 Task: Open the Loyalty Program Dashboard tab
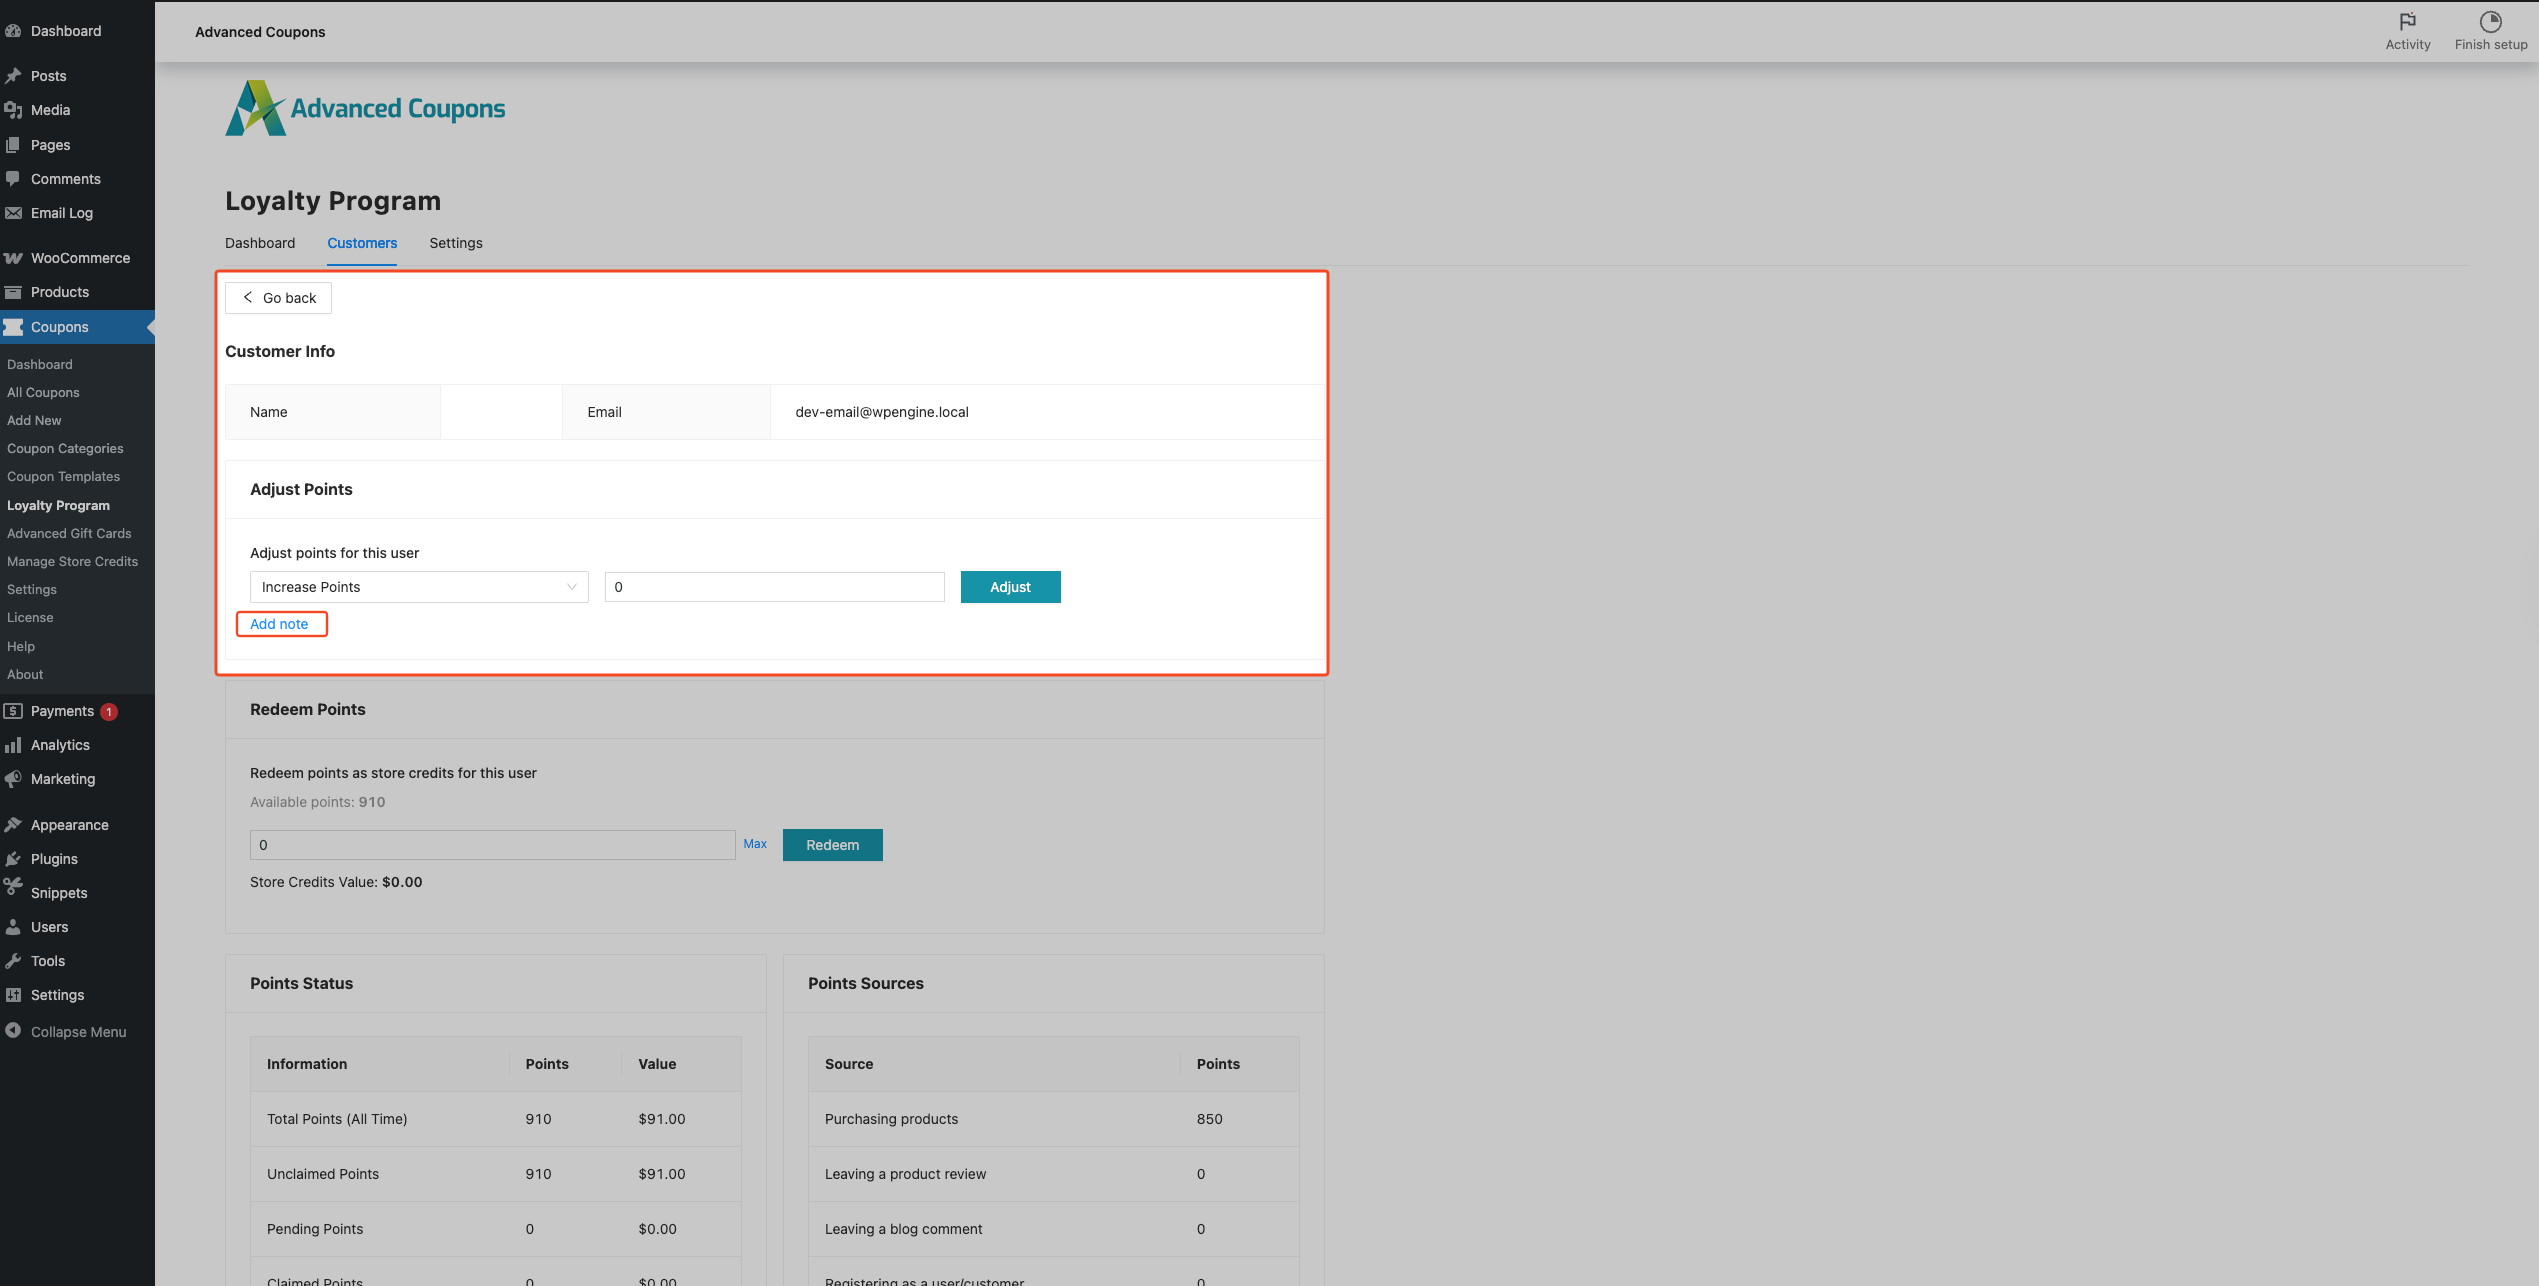[x=260, y=243]
